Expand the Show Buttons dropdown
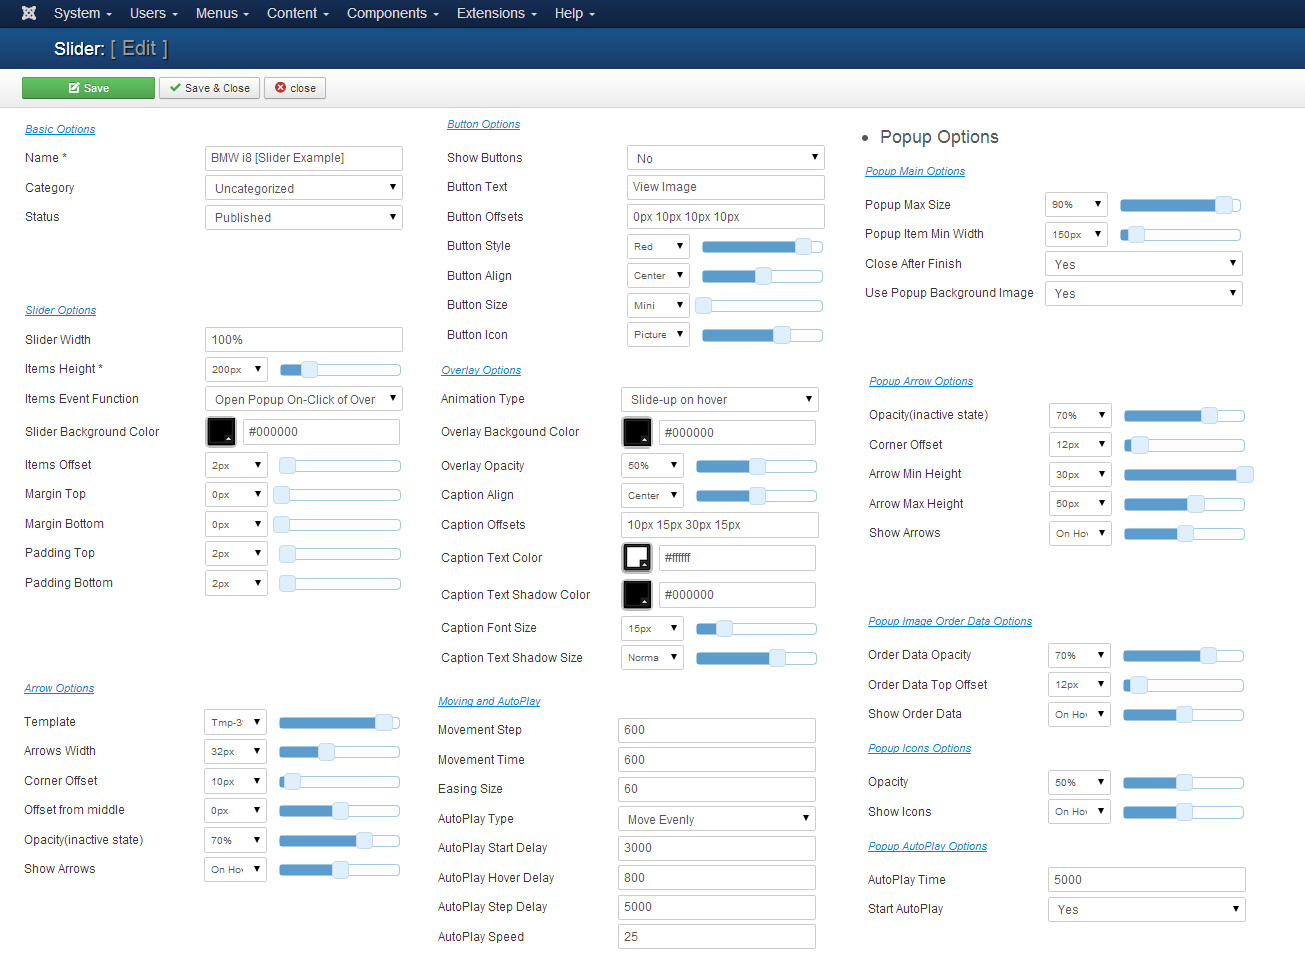The height and width of the screenshot is (978, 1305). click(x=725, y=158)
